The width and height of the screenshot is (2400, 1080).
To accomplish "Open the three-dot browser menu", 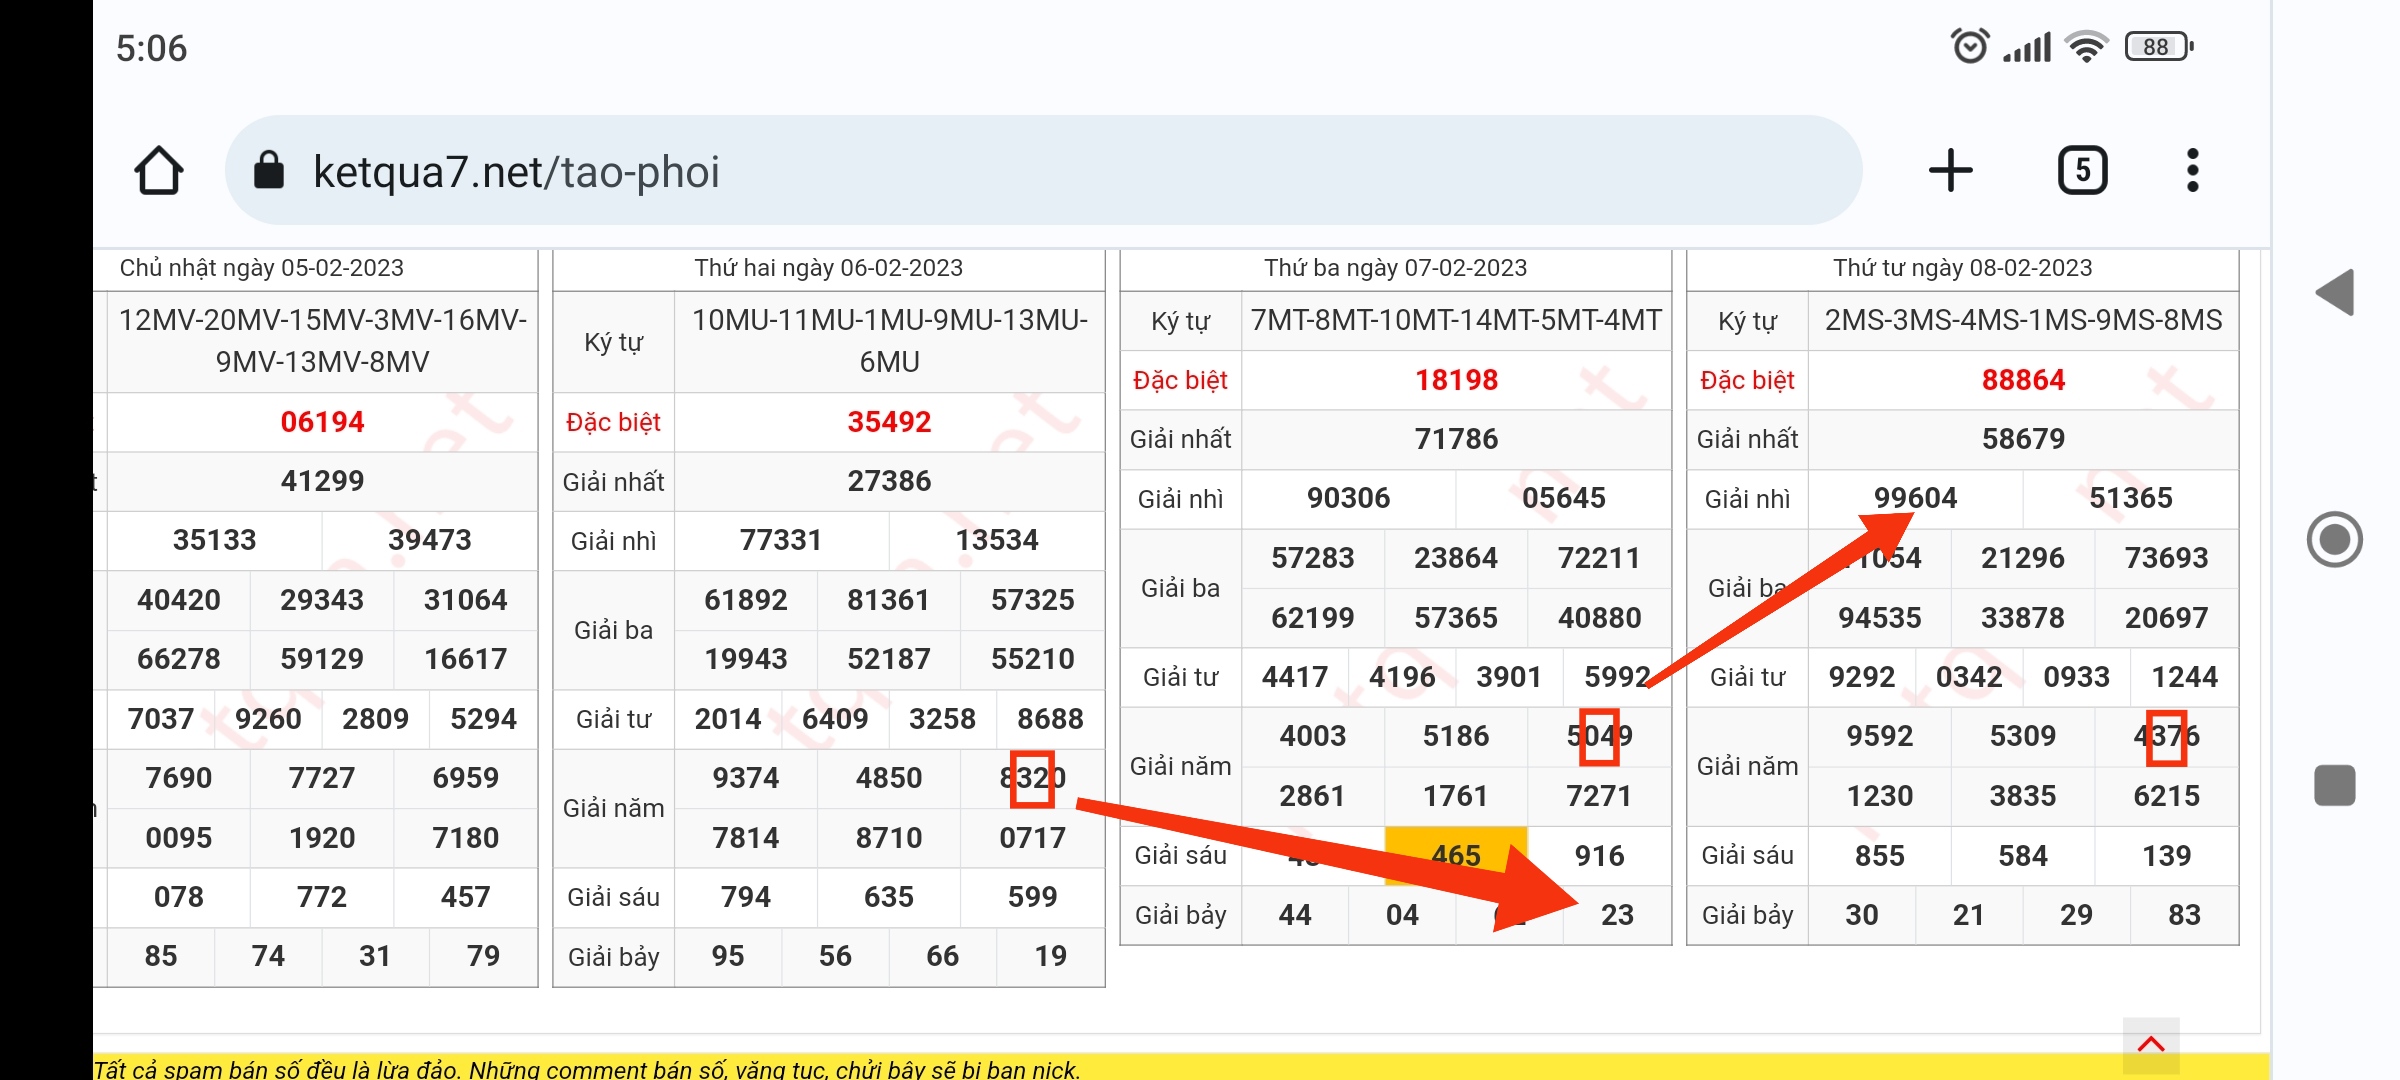I will 2192,171.
